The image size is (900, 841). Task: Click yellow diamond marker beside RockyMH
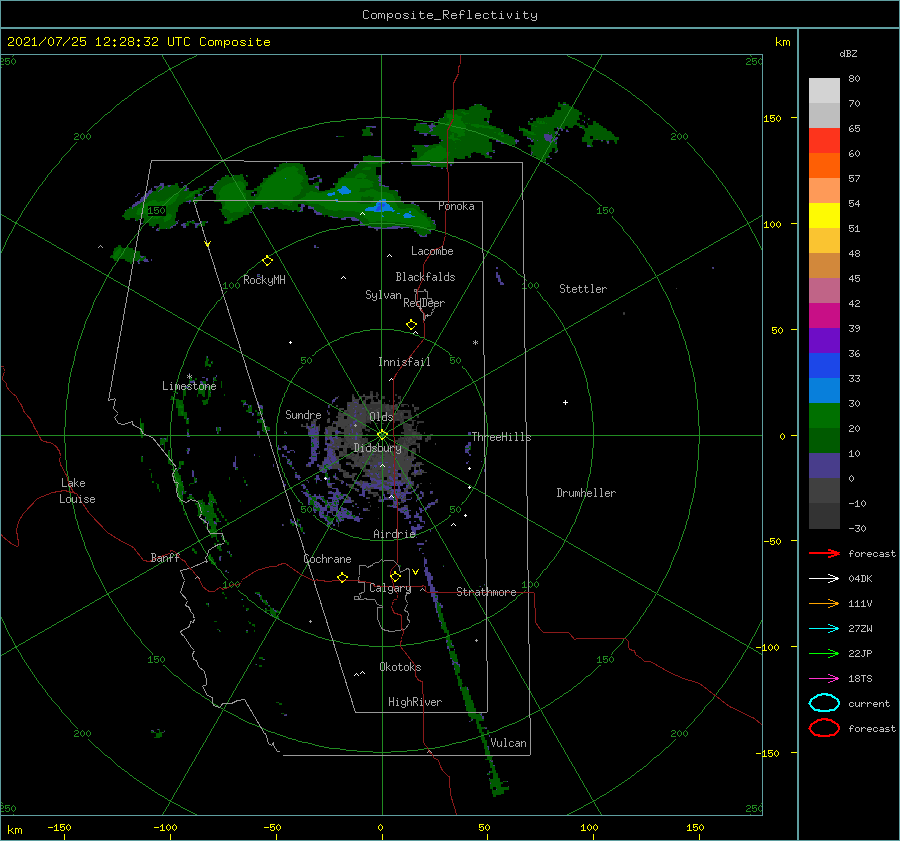coord(267,261)
